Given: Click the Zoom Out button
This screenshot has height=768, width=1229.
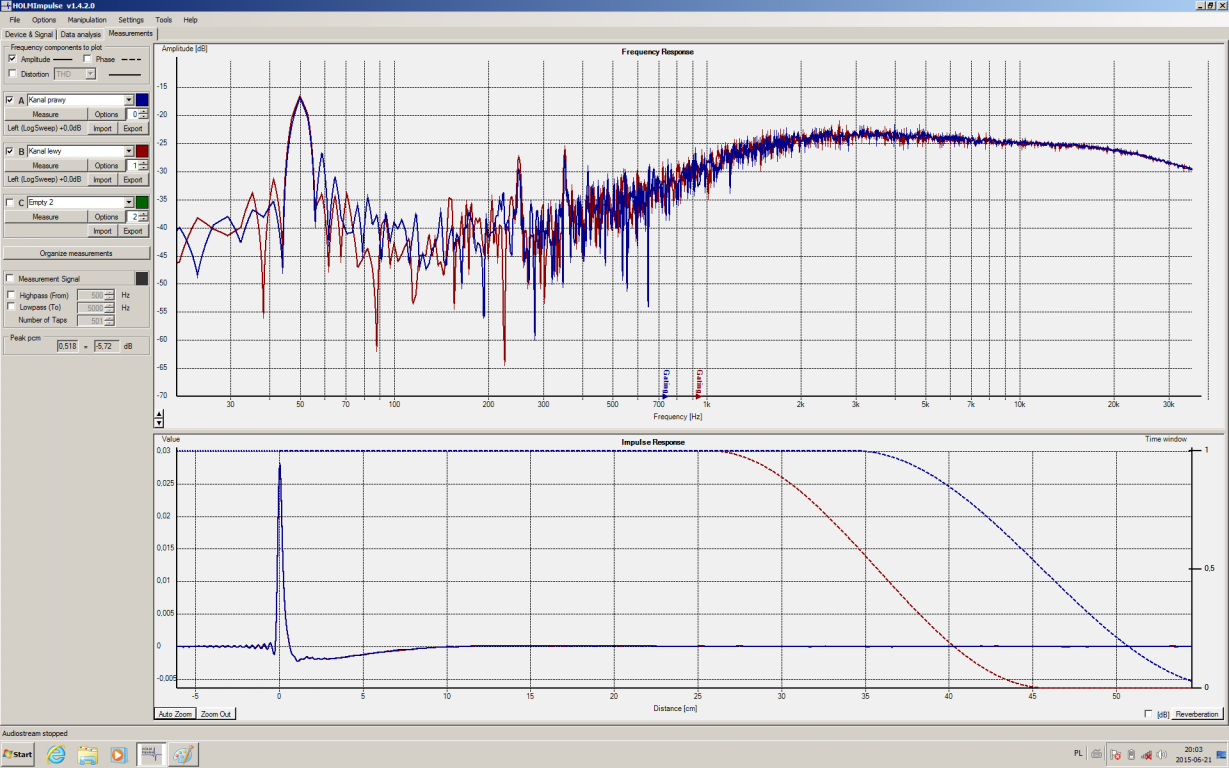Looking at the screenshot, I should 216,714.
